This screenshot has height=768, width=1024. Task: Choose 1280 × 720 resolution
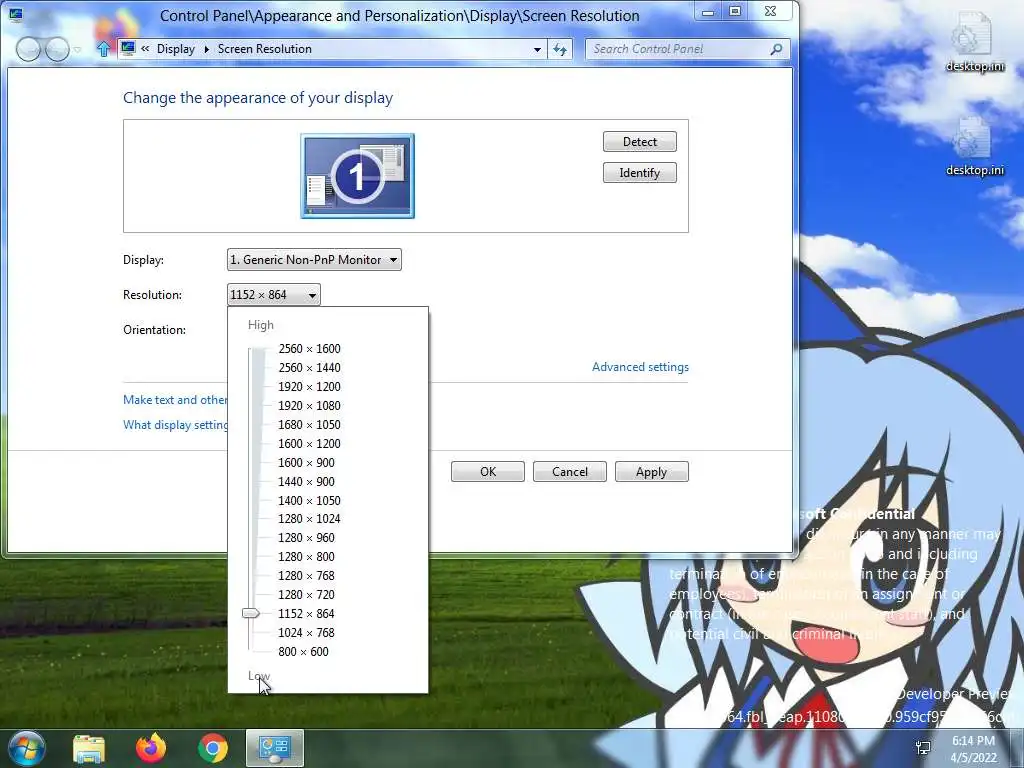pos(306,594)
